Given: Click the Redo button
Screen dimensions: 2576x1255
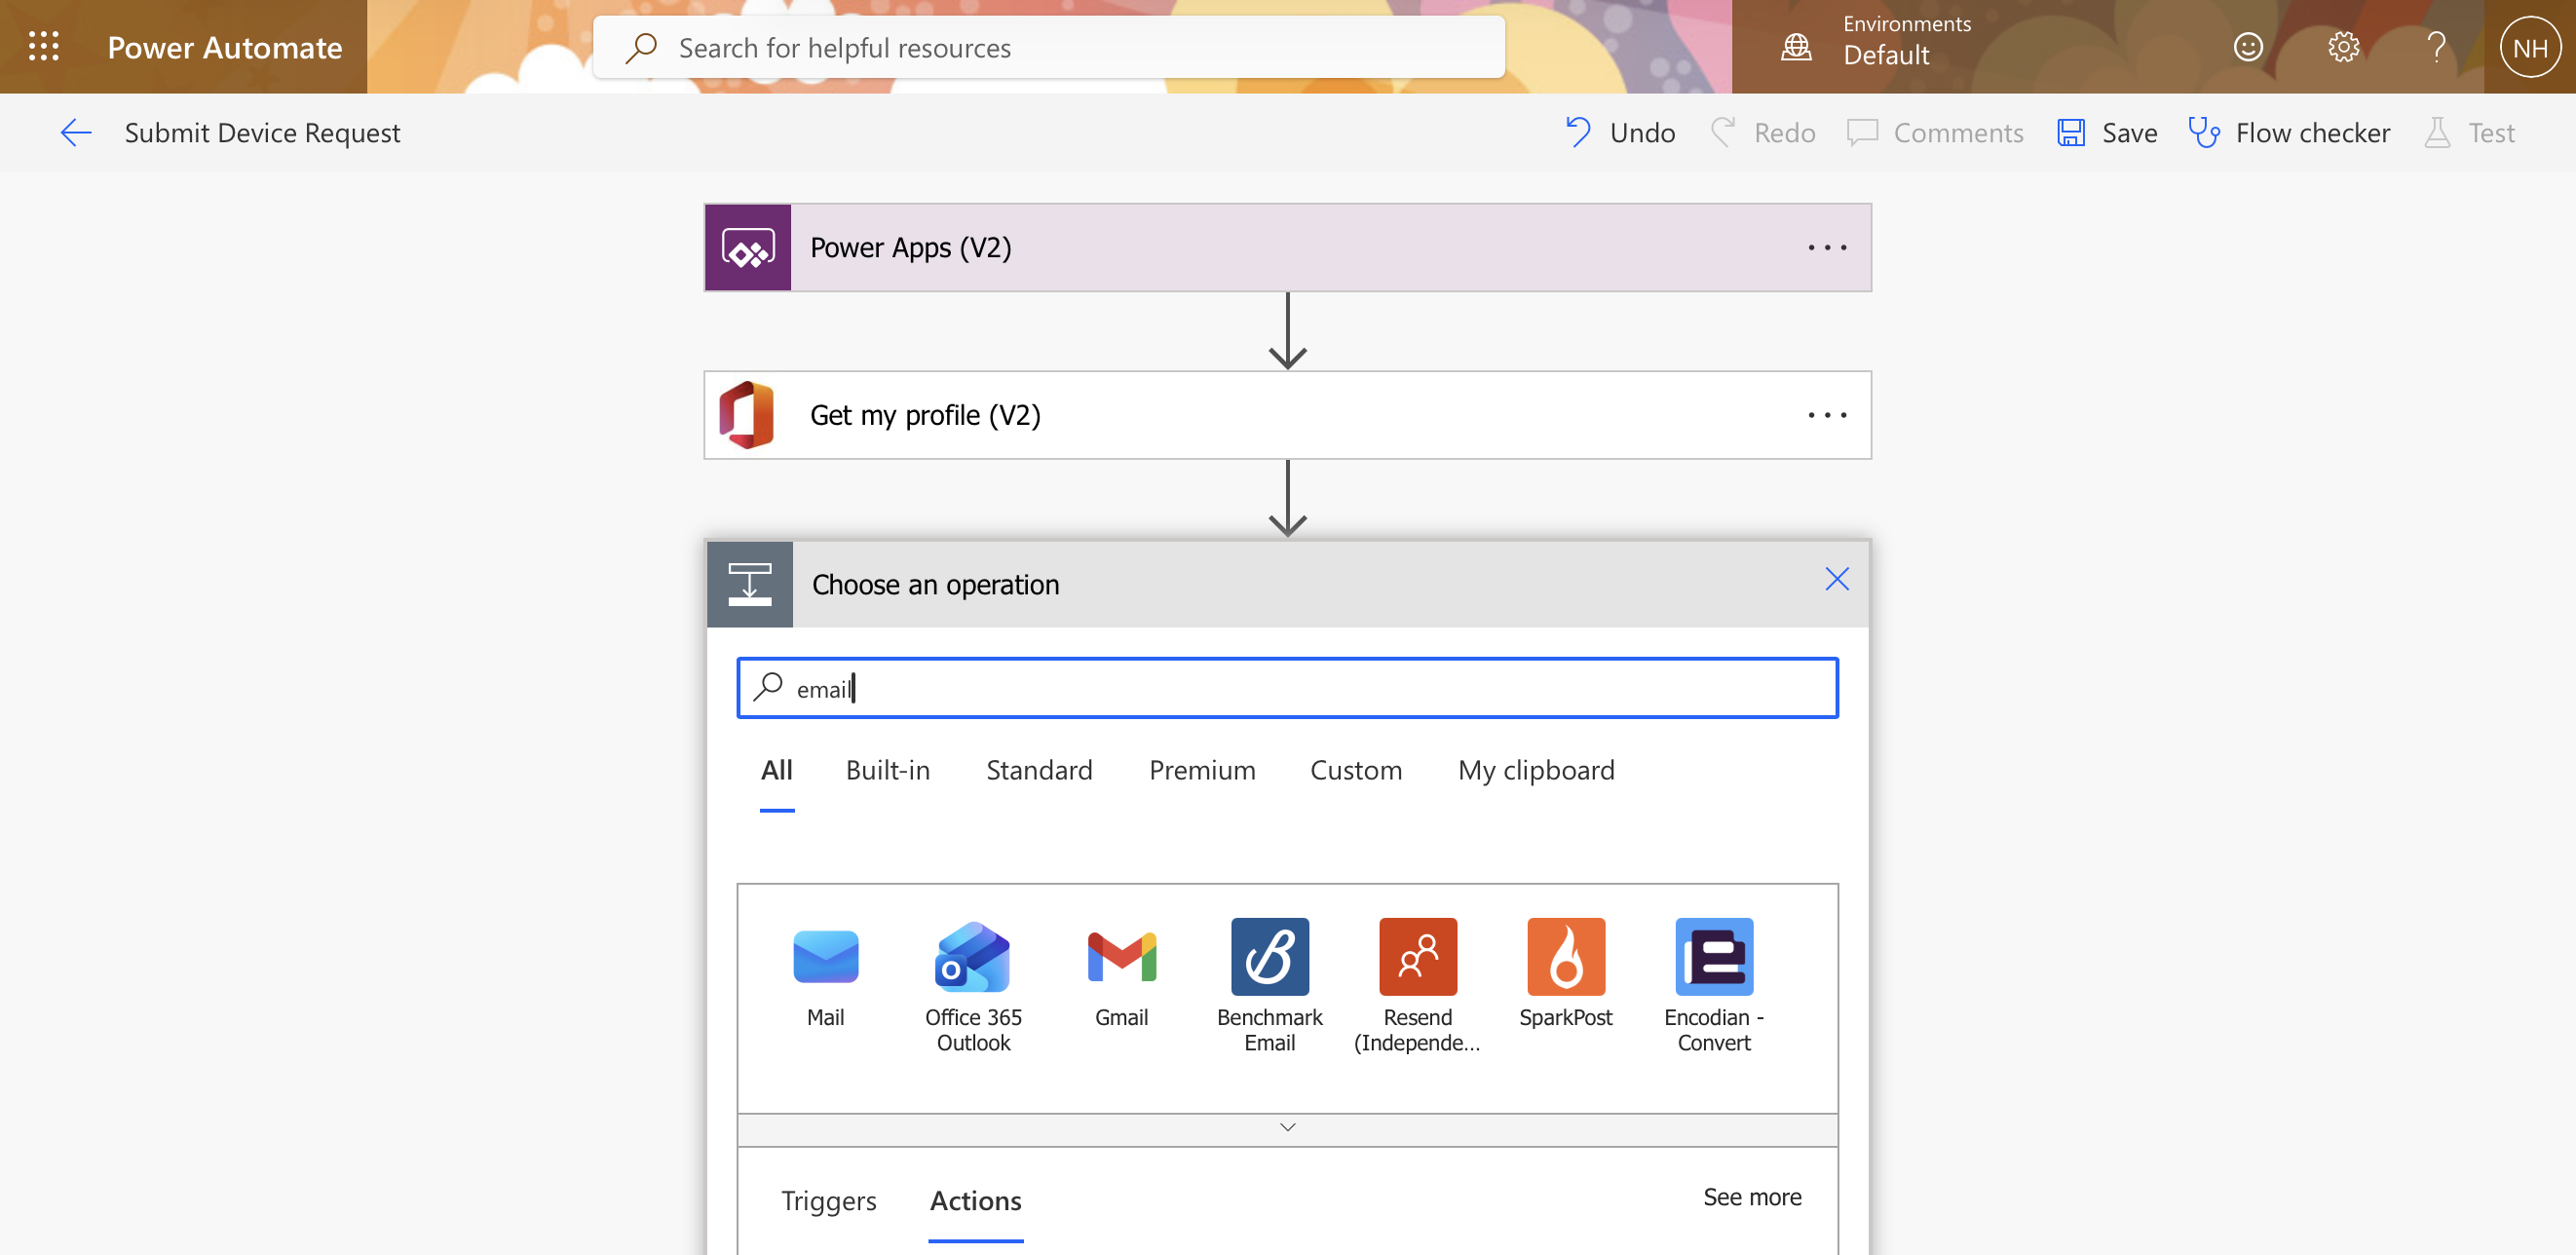Looking at the screenshot, I should click(1763, 133).
